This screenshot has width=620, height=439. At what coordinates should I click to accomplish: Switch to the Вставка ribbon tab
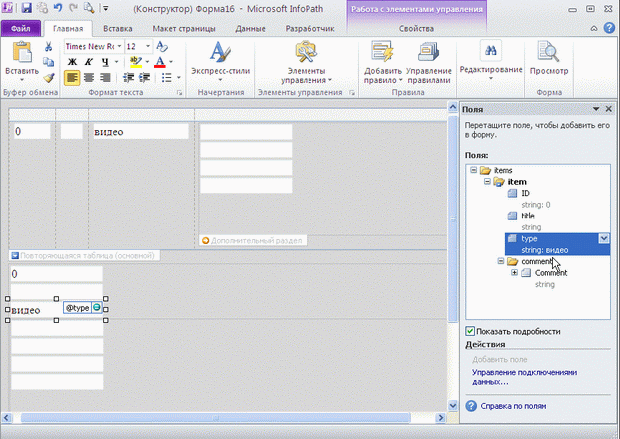click(117, 30)
